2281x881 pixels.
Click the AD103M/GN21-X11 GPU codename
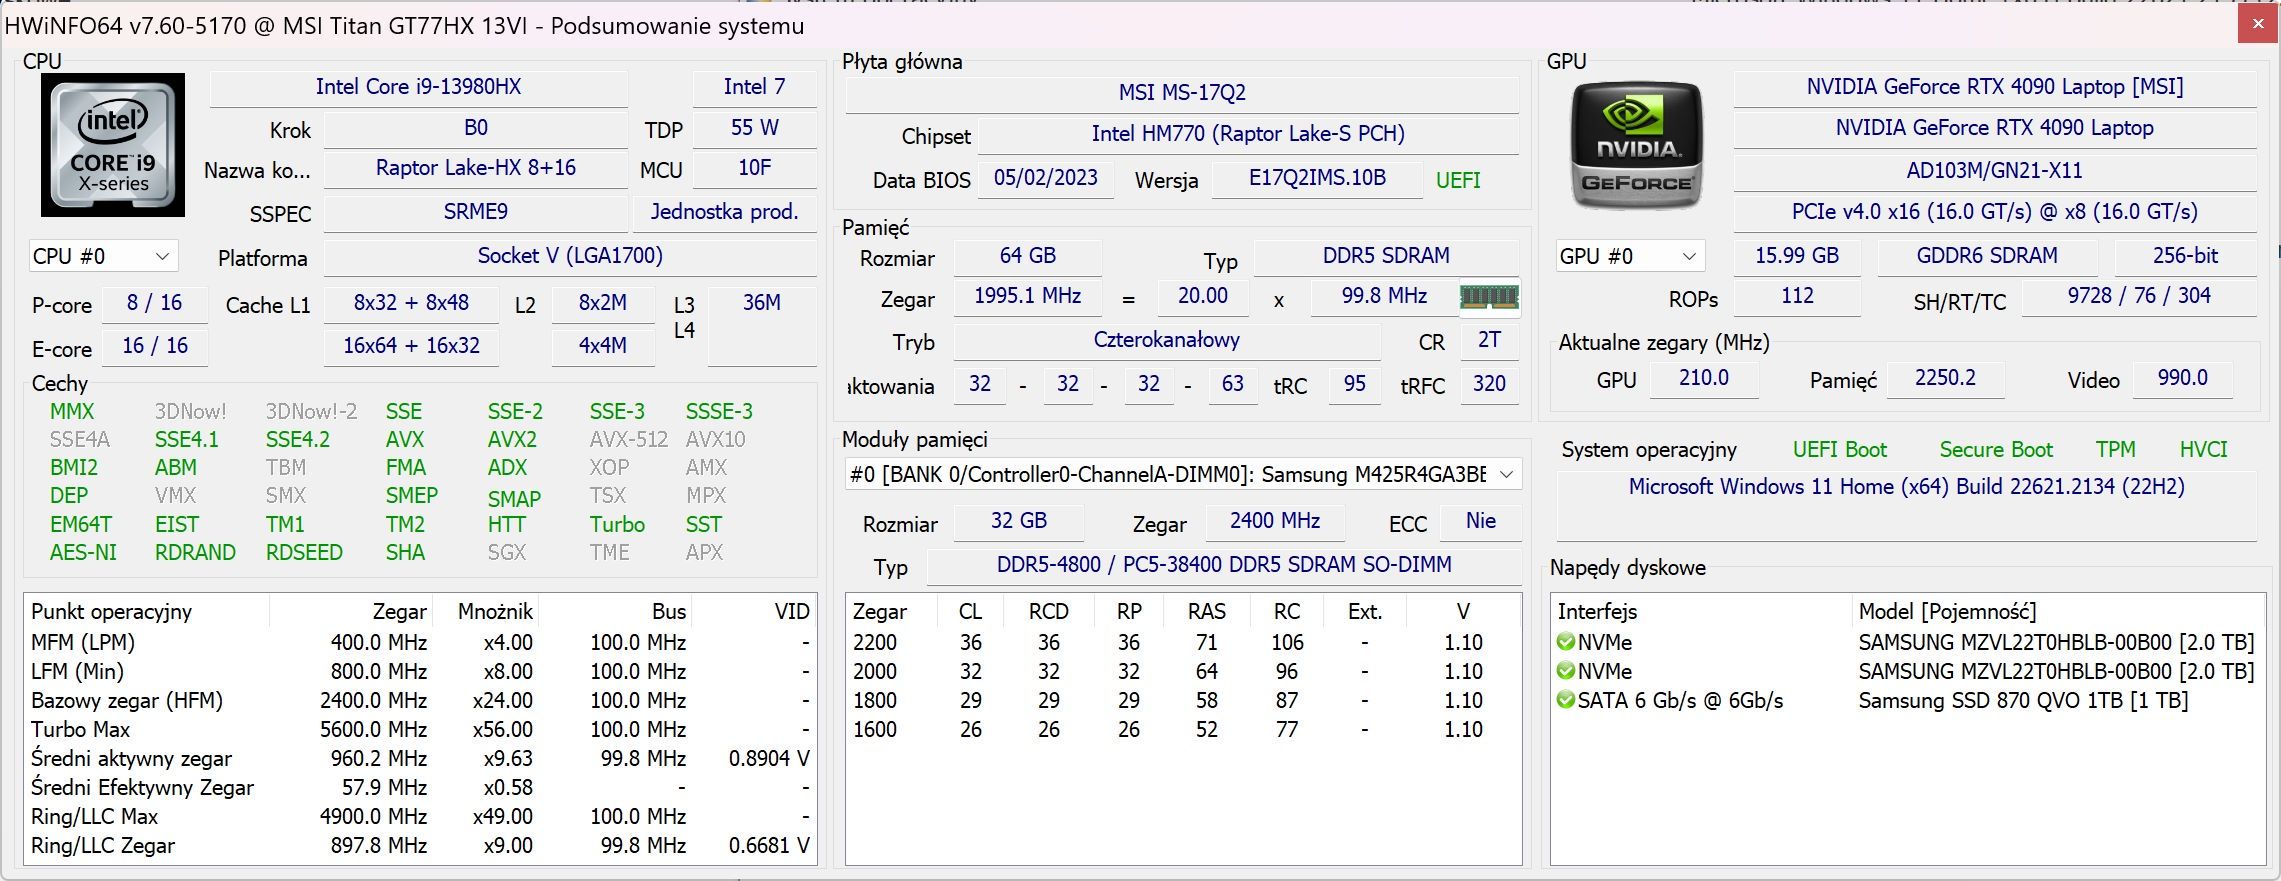(x=1994, y=171)
